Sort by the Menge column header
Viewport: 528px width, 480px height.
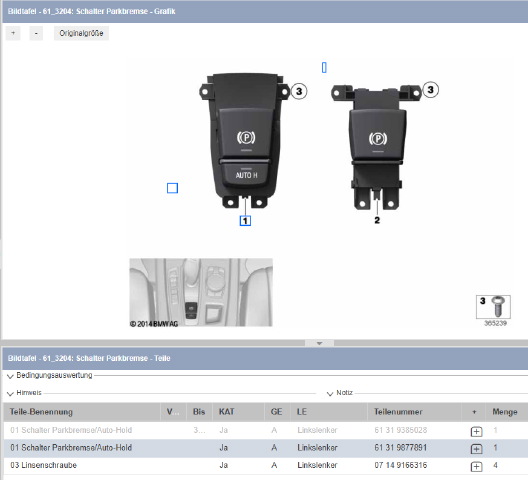click(x=505, y=412)
